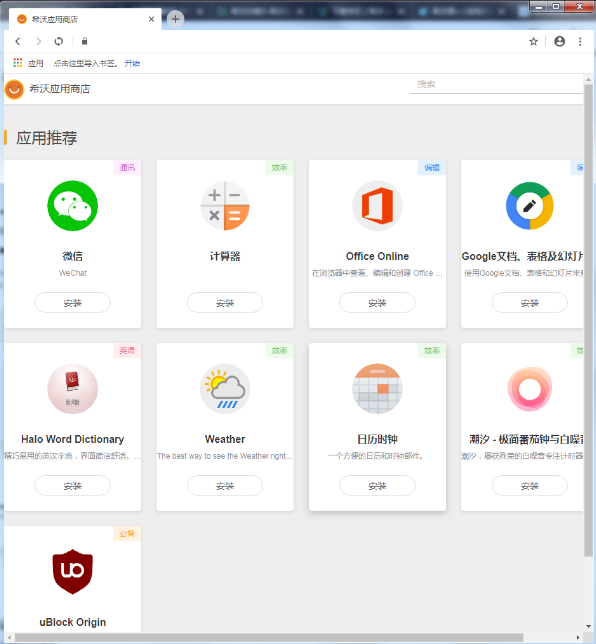Click 安装 under 潮汐 card
The image size is (596, 644).
click(530, 485)
